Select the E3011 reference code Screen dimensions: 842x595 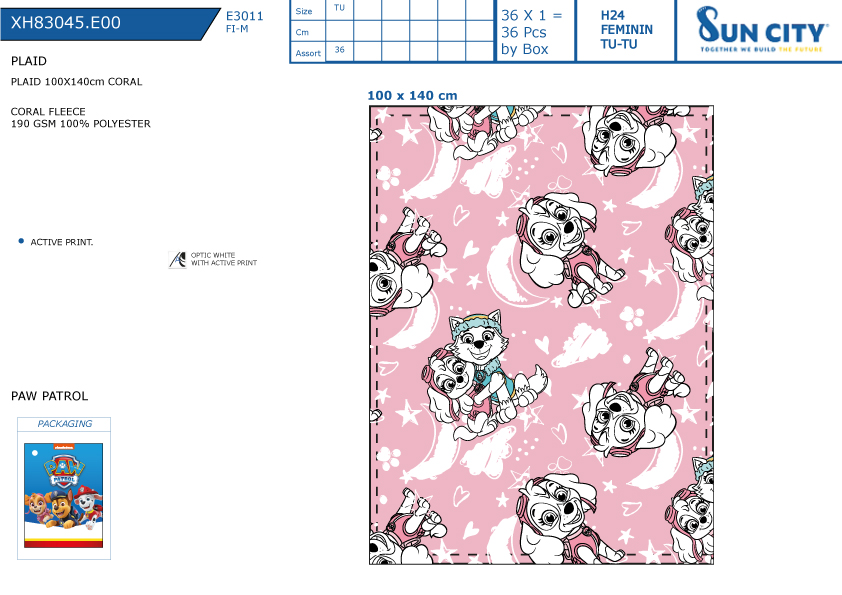244,16
